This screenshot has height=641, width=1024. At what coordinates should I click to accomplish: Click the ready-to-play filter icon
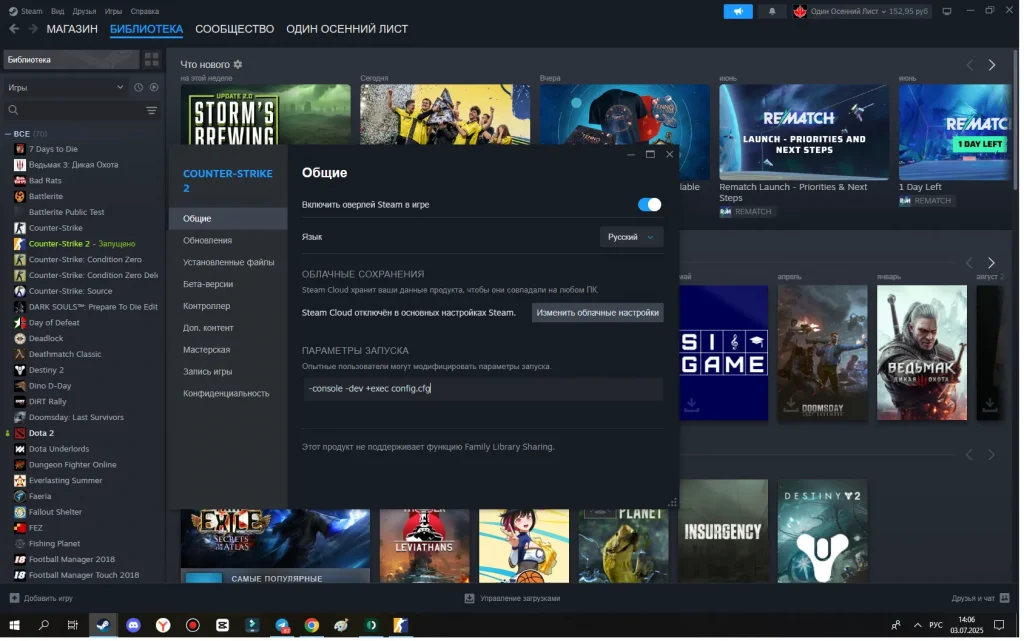tap(155, 87)
